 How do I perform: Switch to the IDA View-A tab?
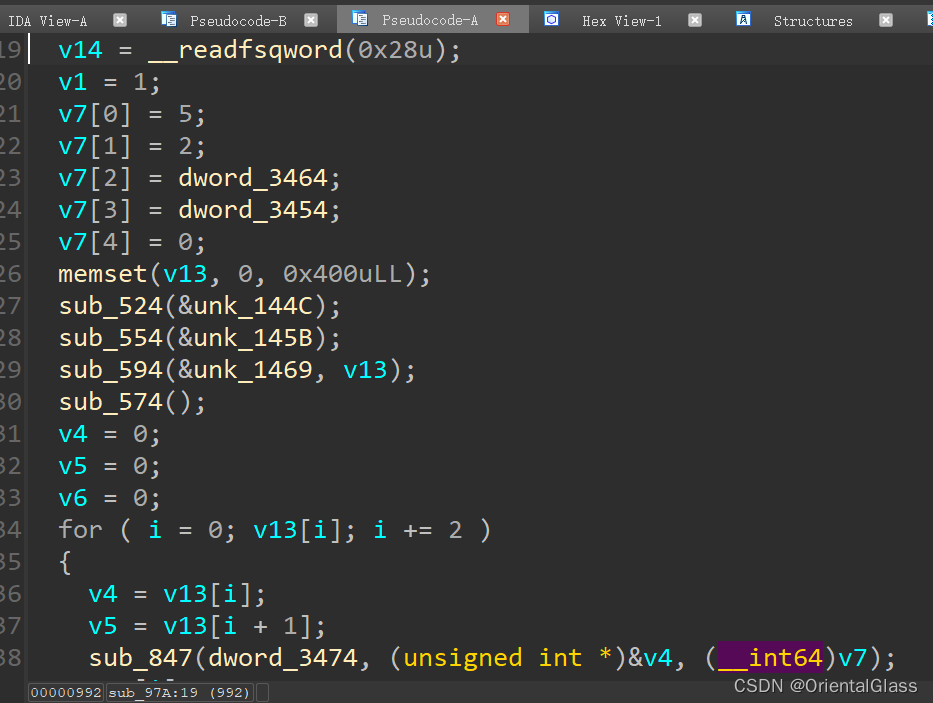click(48, 21)
